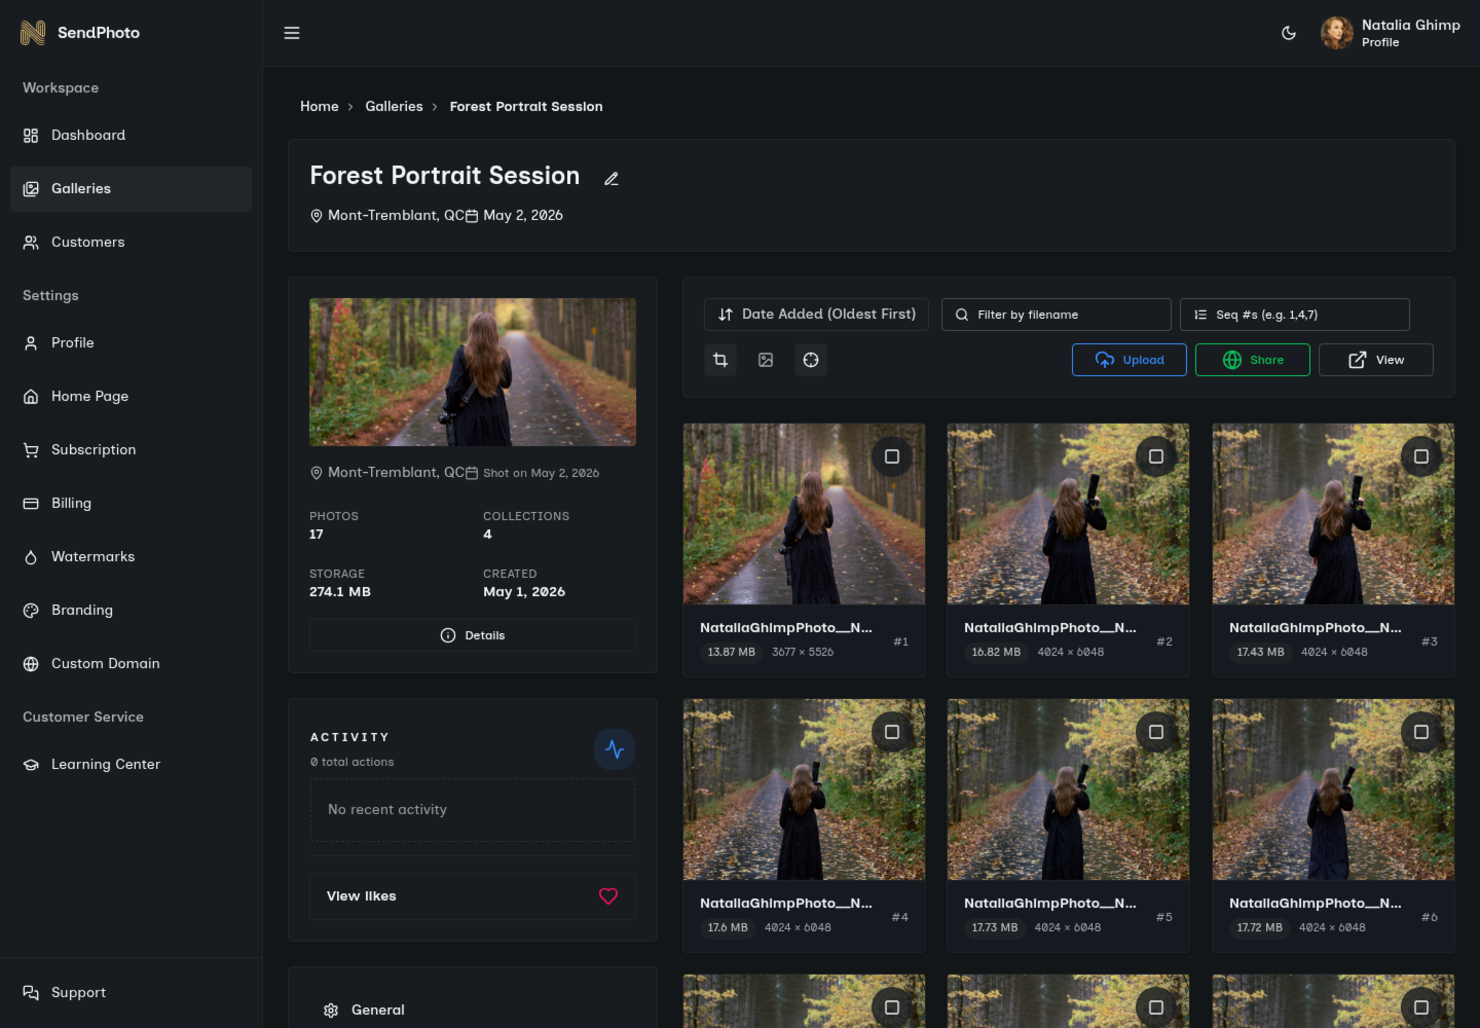Visit the Learning Center
The image size is (1480, 1028).
(x=131, y=764)
